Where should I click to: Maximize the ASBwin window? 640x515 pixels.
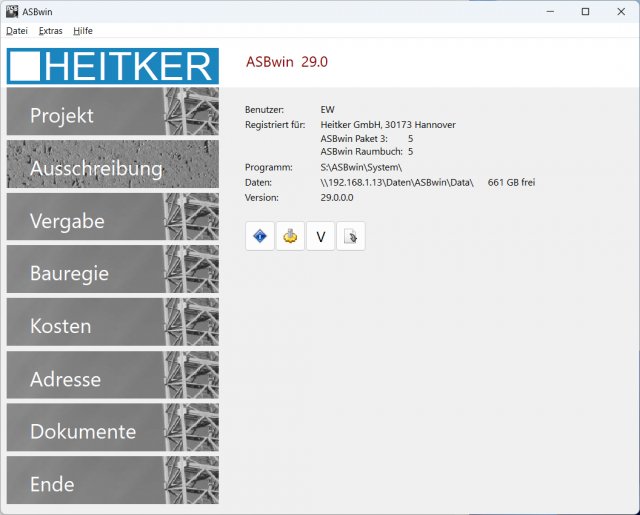pyautogui.click(x=585, y=11)
